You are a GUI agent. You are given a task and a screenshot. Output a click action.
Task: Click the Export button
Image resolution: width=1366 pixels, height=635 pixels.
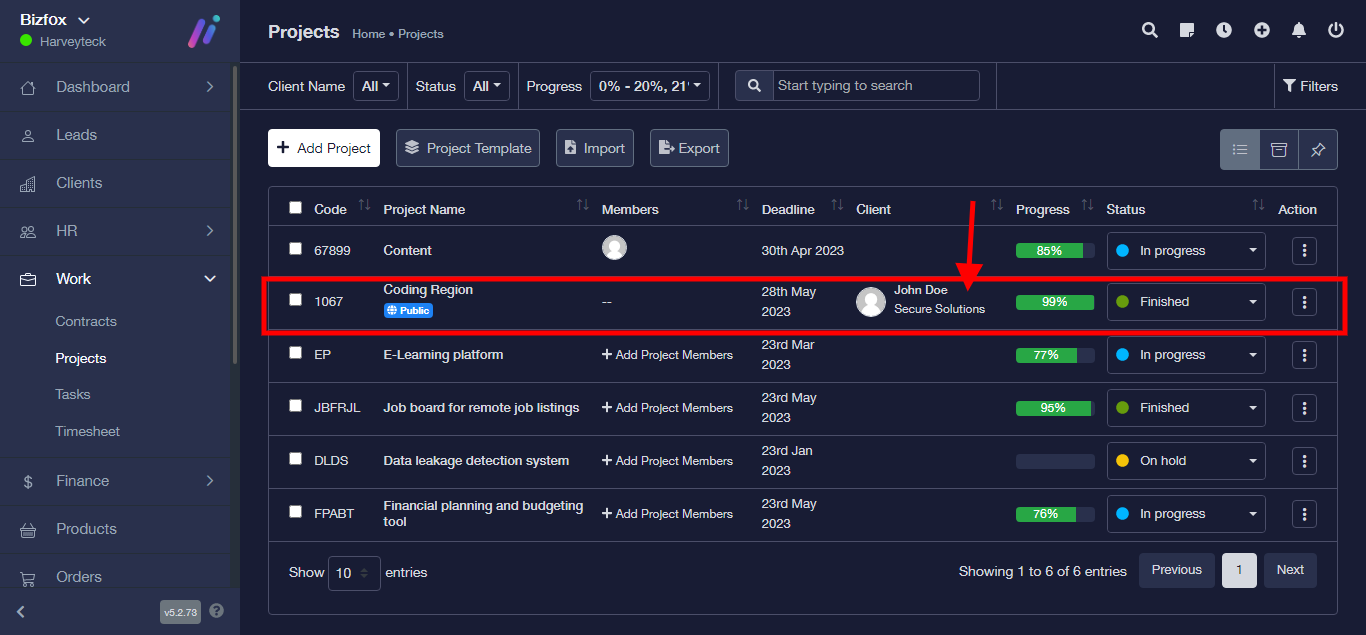(x=689, y=148)
